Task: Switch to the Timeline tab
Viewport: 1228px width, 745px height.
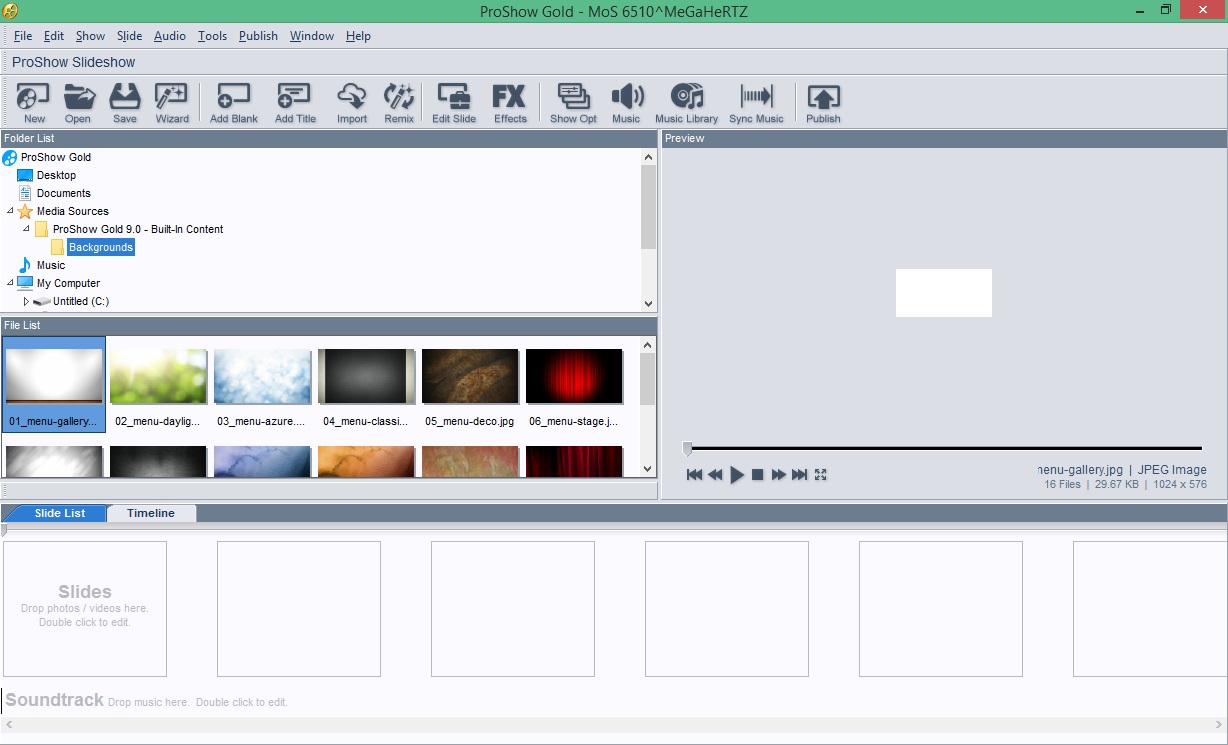Action: click(x=151, y=513)
